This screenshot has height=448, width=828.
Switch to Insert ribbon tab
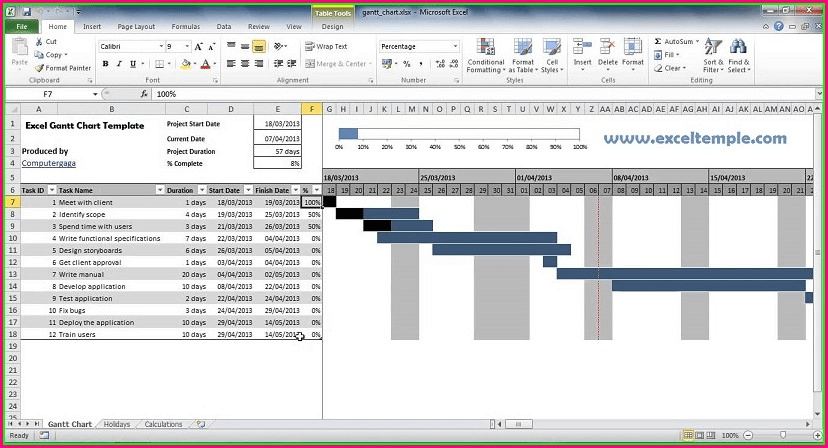(x=92, y=26)
